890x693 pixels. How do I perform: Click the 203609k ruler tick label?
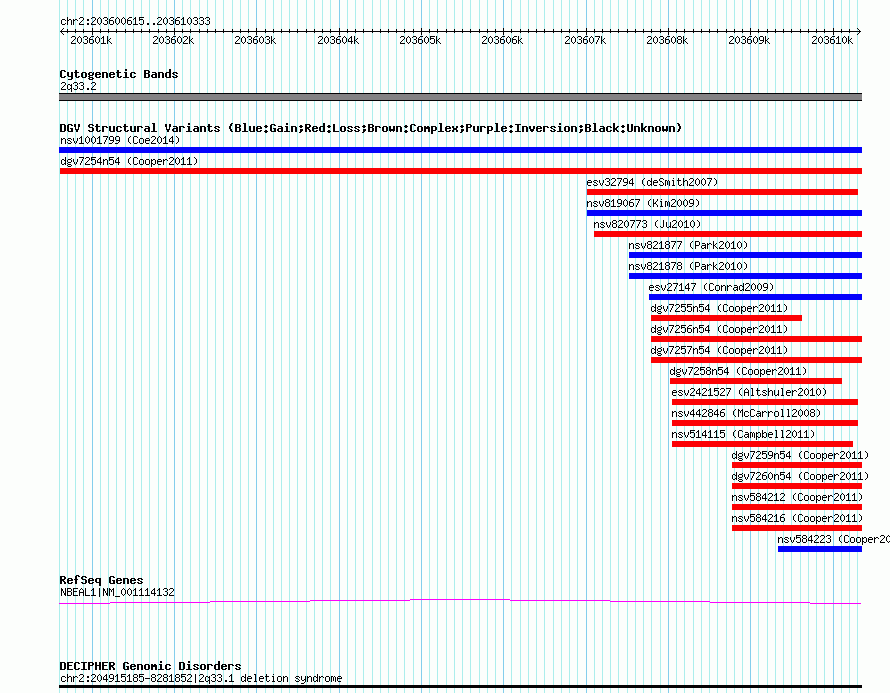[749, 40]
